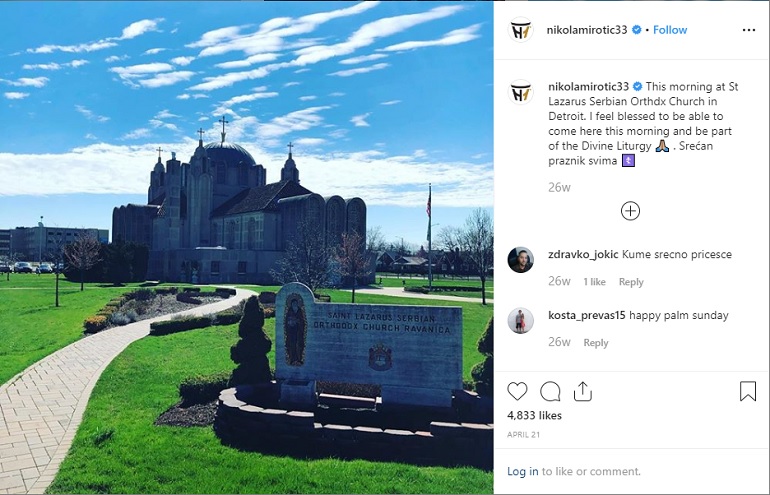Open the kosta_prevas15 username link
This screenshot has height=495, width=770.
click(x=587, y=315)
